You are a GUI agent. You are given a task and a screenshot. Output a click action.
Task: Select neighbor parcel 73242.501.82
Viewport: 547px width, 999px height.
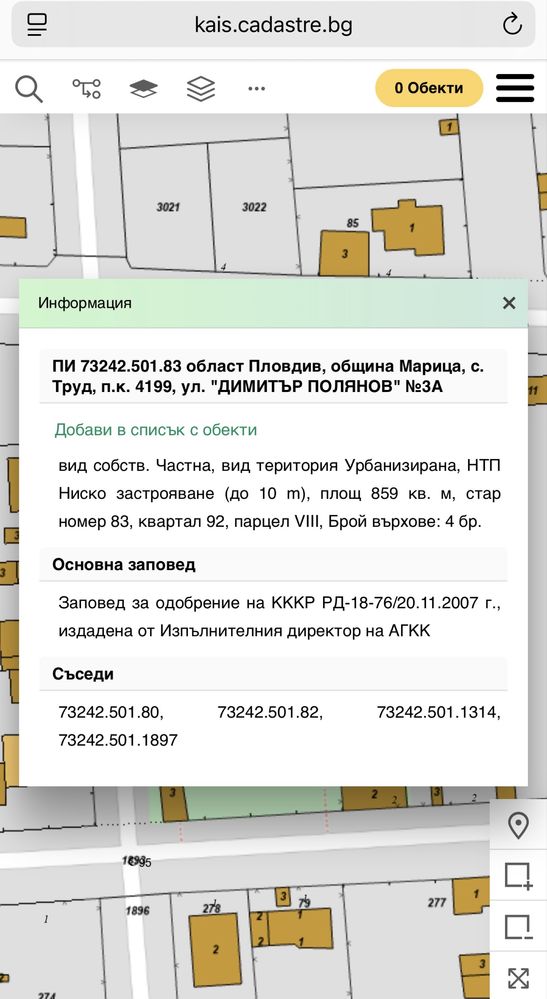(x=270, y=712)
